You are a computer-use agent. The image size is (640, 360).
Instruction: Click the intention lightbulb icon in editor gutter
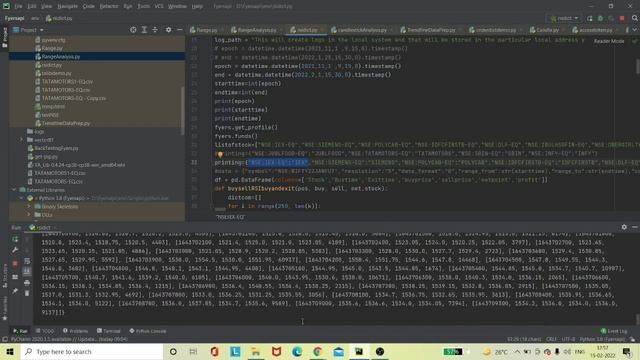[x=220, y=154]
